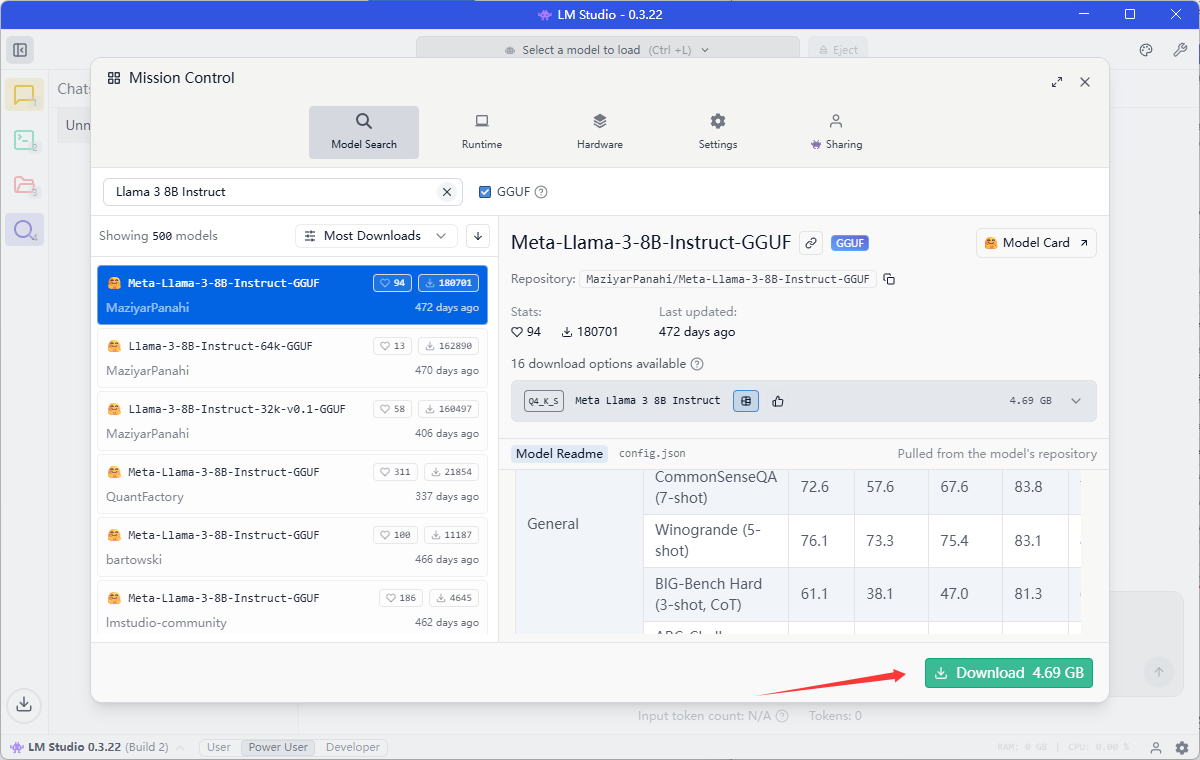This screenshot has width=1200, height=760.
Task: Click the Eject button
Action: pos(838,50)
